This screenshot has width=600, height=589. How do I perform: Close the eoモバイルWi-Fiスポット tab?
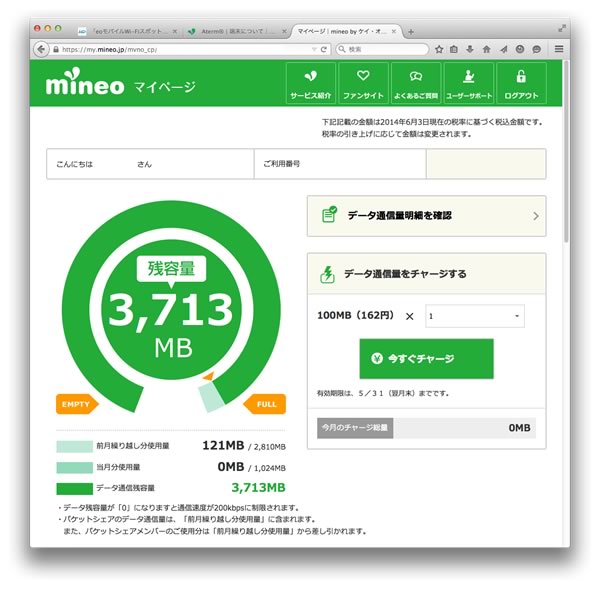pos(174,31)
